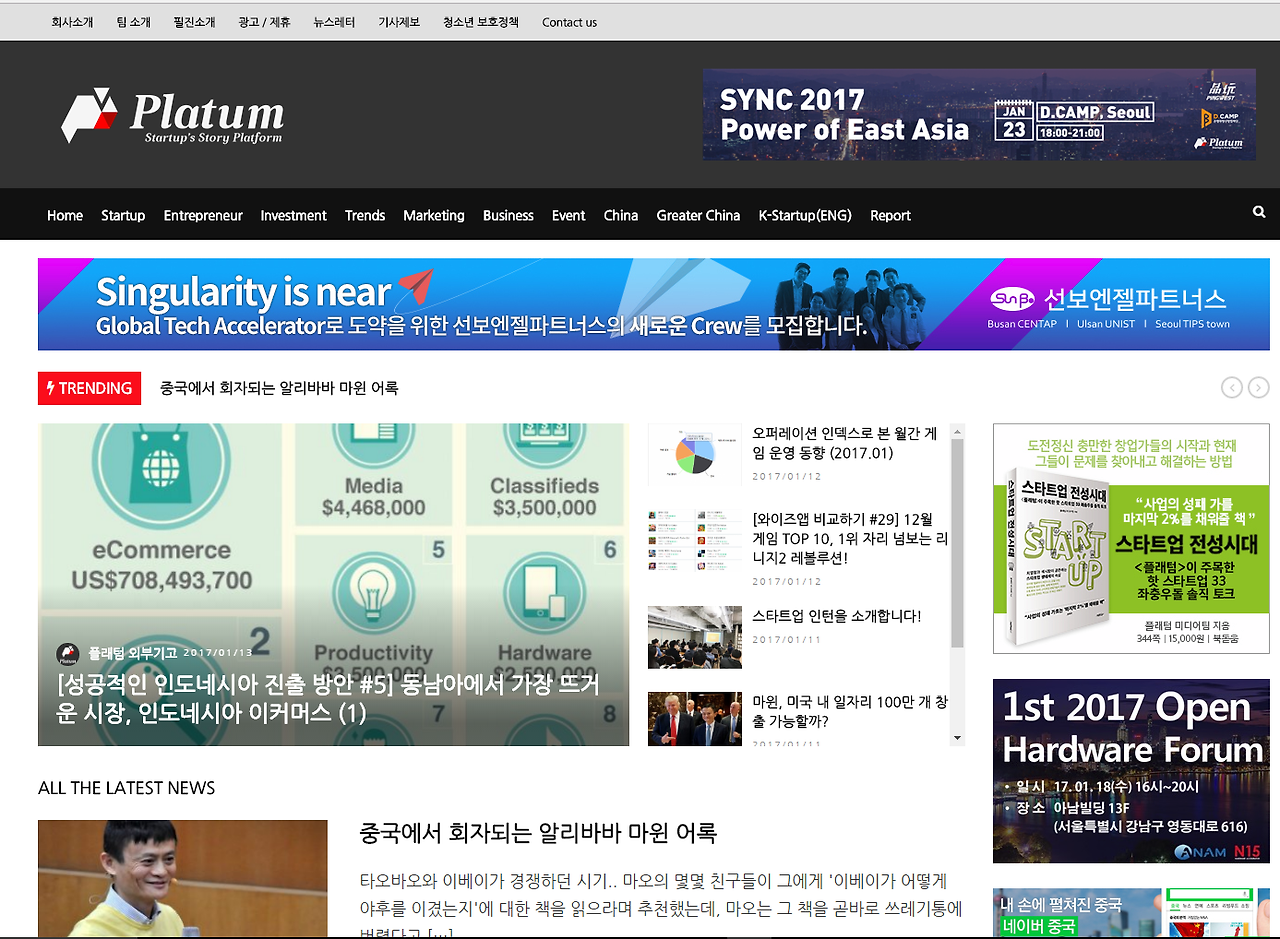Open article 마윈, 미국 내 일자리 100만 개 창출 가능할까?

click(x=850, y=711)
